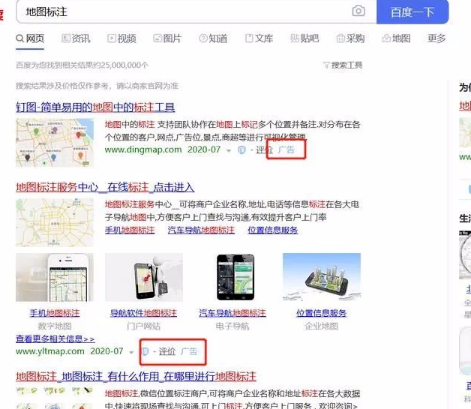Click the camera image search icon
Image resolution: width=471 pixels, height=409 pixels.
pyautogui.click(x=358, y=11)
